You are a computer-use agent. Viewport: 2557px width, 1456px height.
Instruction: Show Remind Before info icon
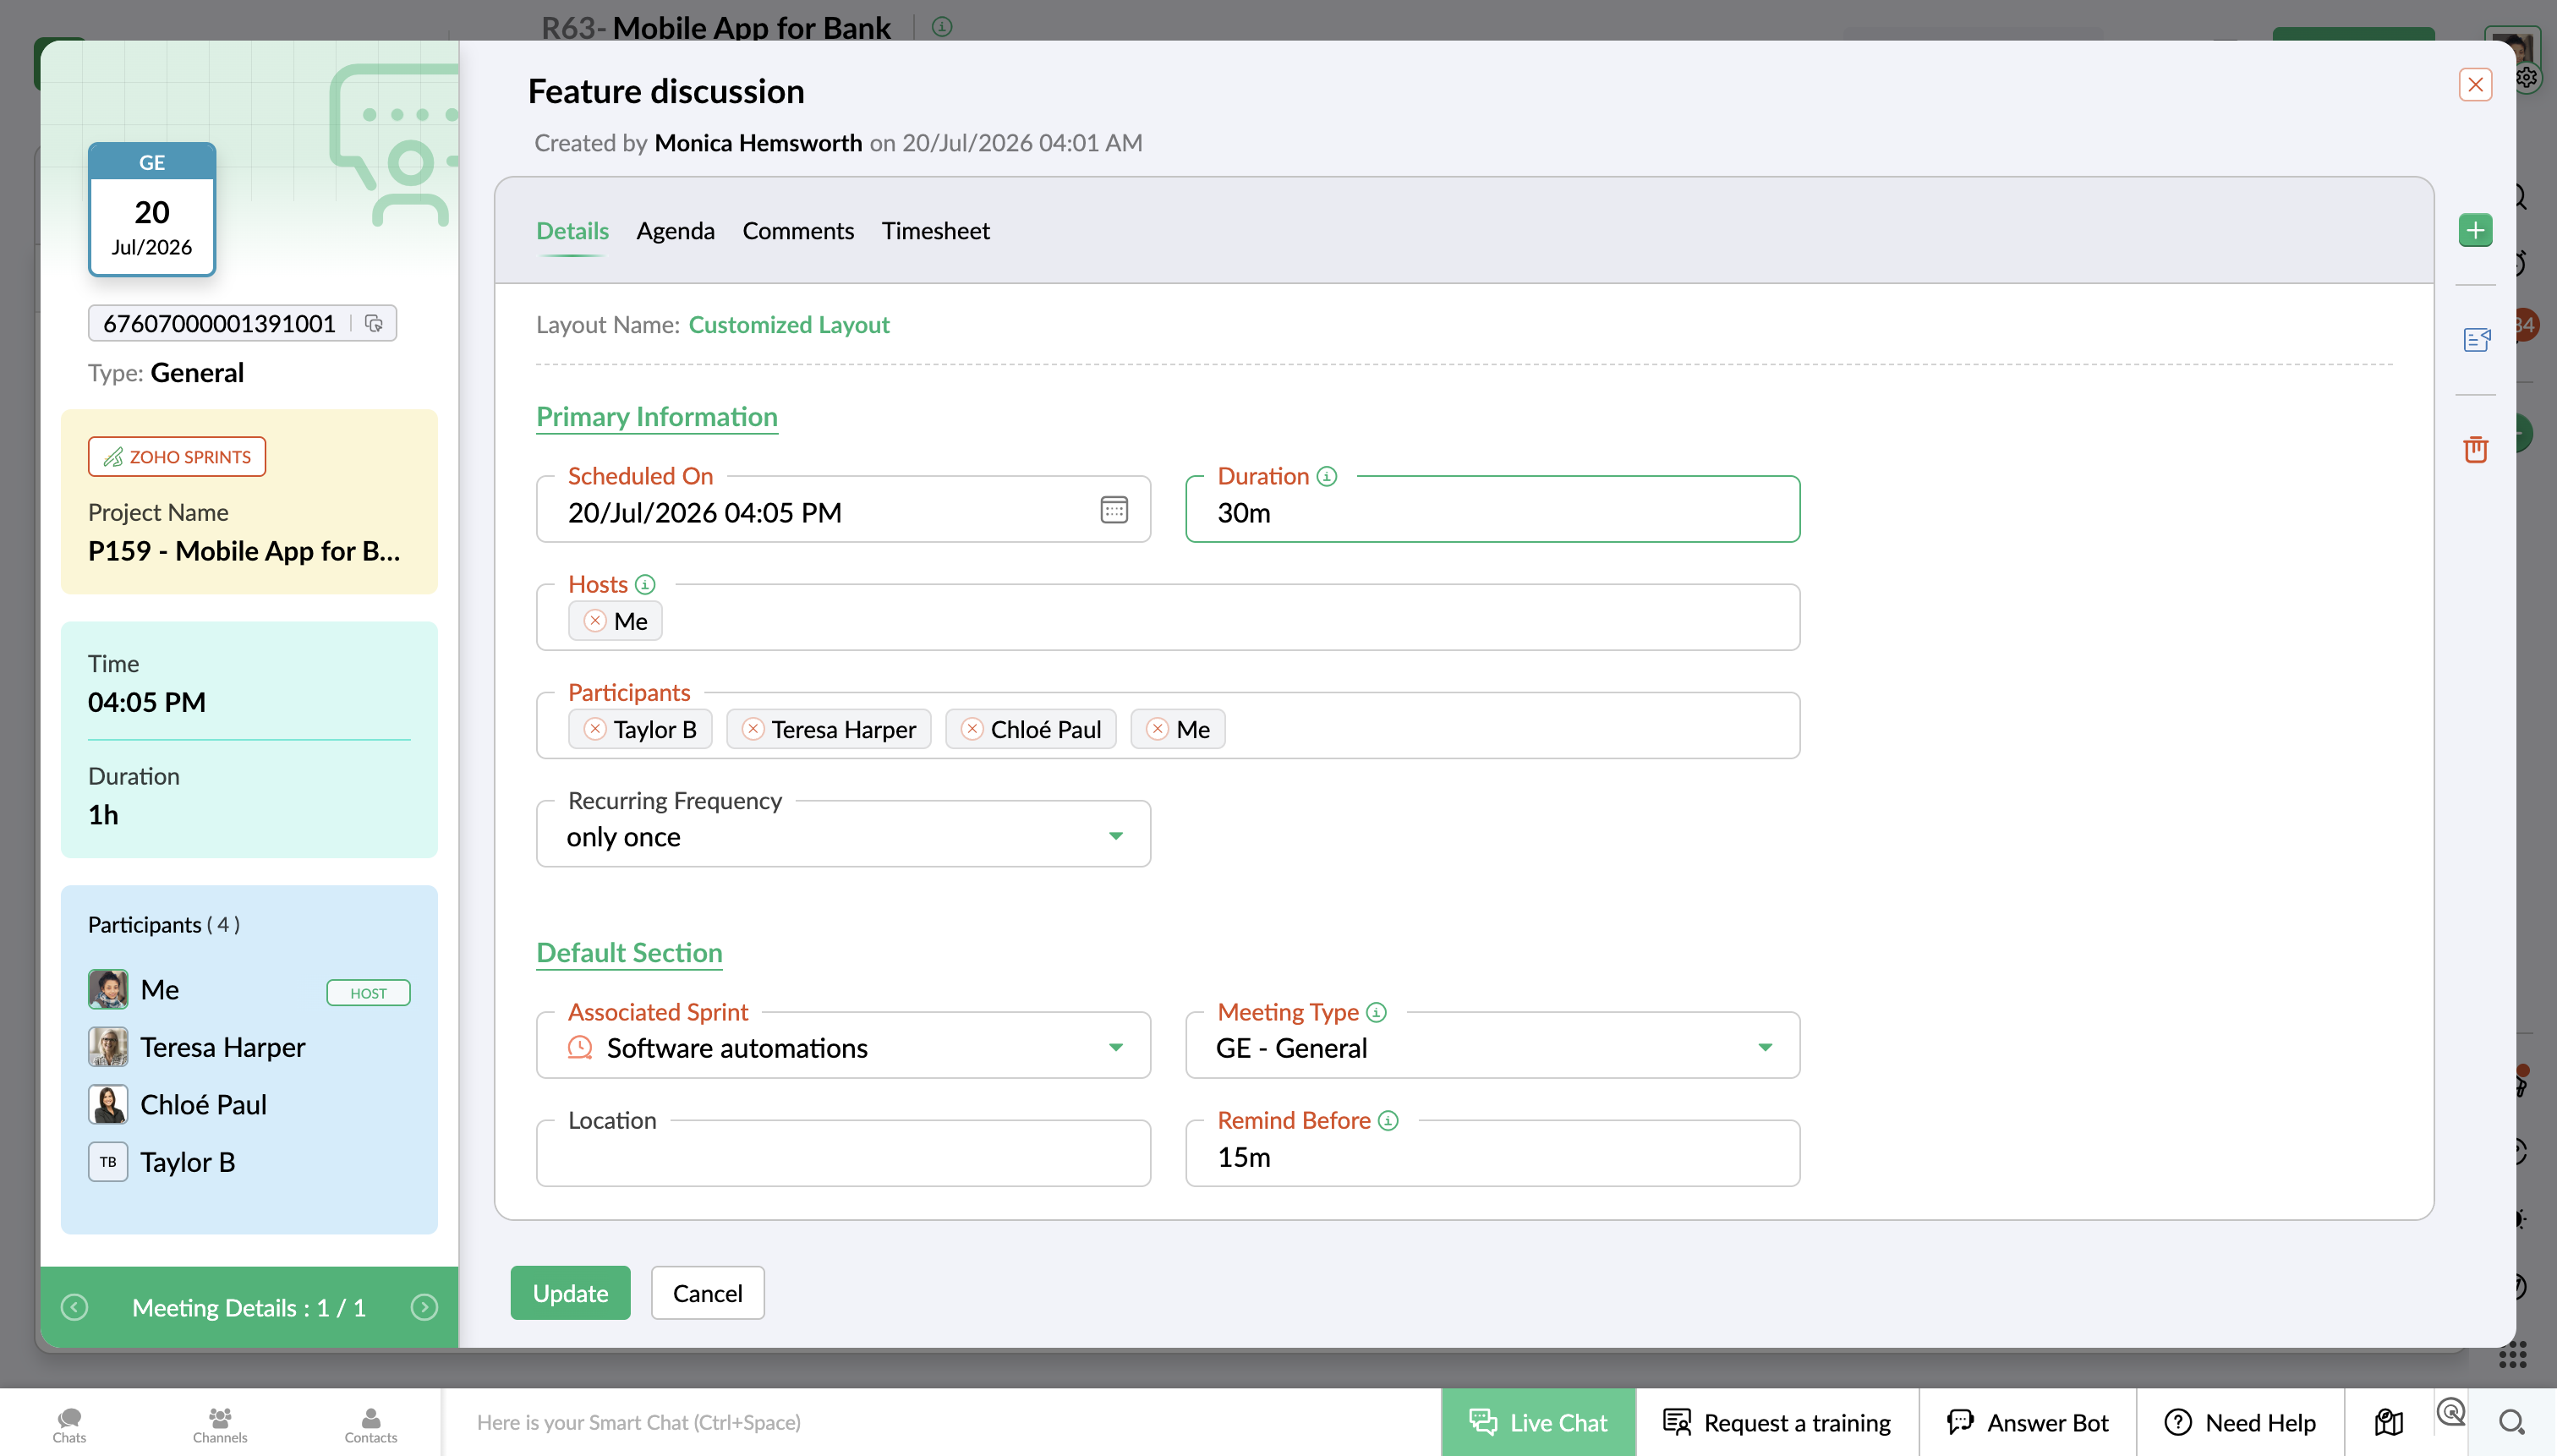click(x=1388, y=1120)
